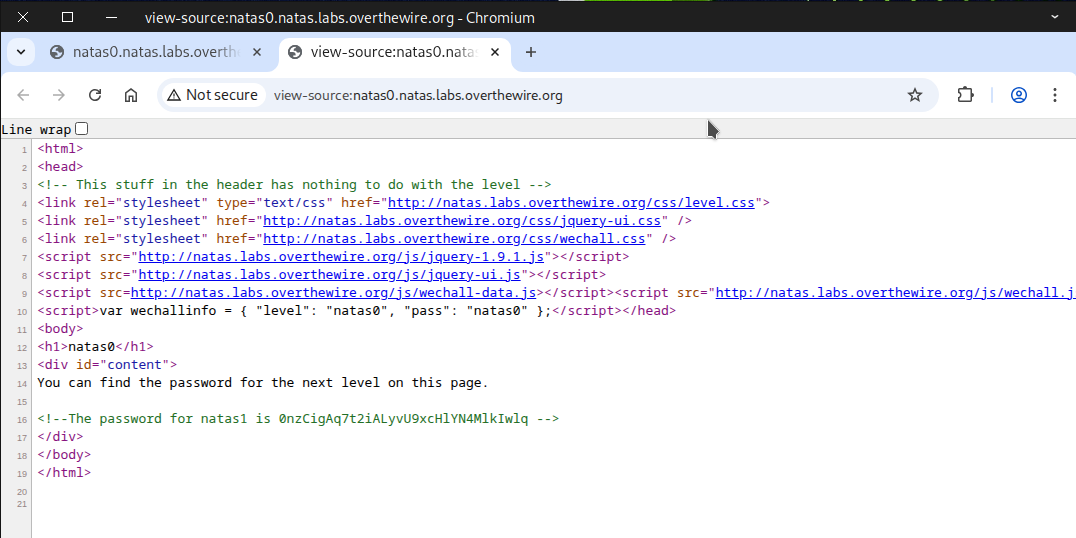Expand the tab search dropdown
Image resolution: width=1076 pixels, height=538 pixels.
click(x=20, y=52)
